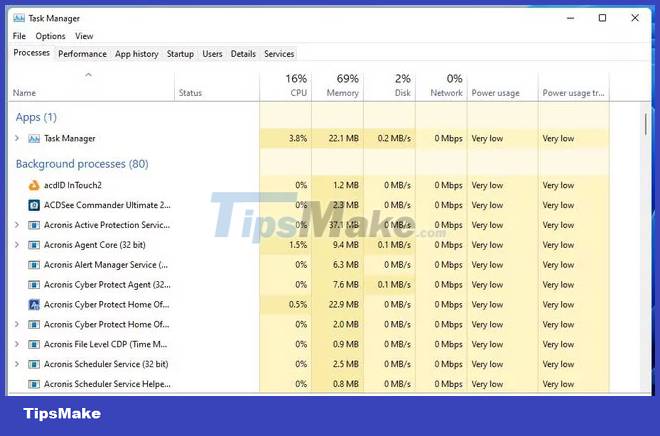Screen dimensions: 660x436
Task: Select Acronis Cyber Protect Agent (32... name
Action: pos(107,285)
